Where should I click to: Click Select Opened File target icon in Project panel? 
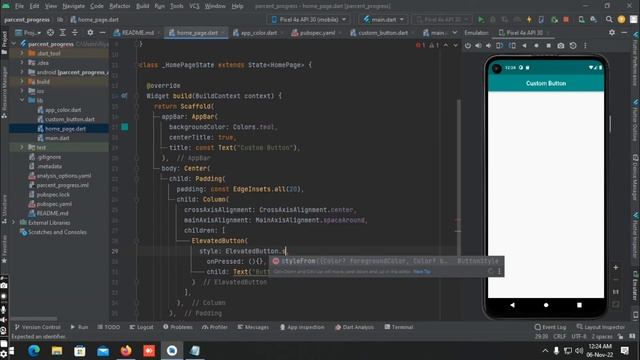(50, 32)
